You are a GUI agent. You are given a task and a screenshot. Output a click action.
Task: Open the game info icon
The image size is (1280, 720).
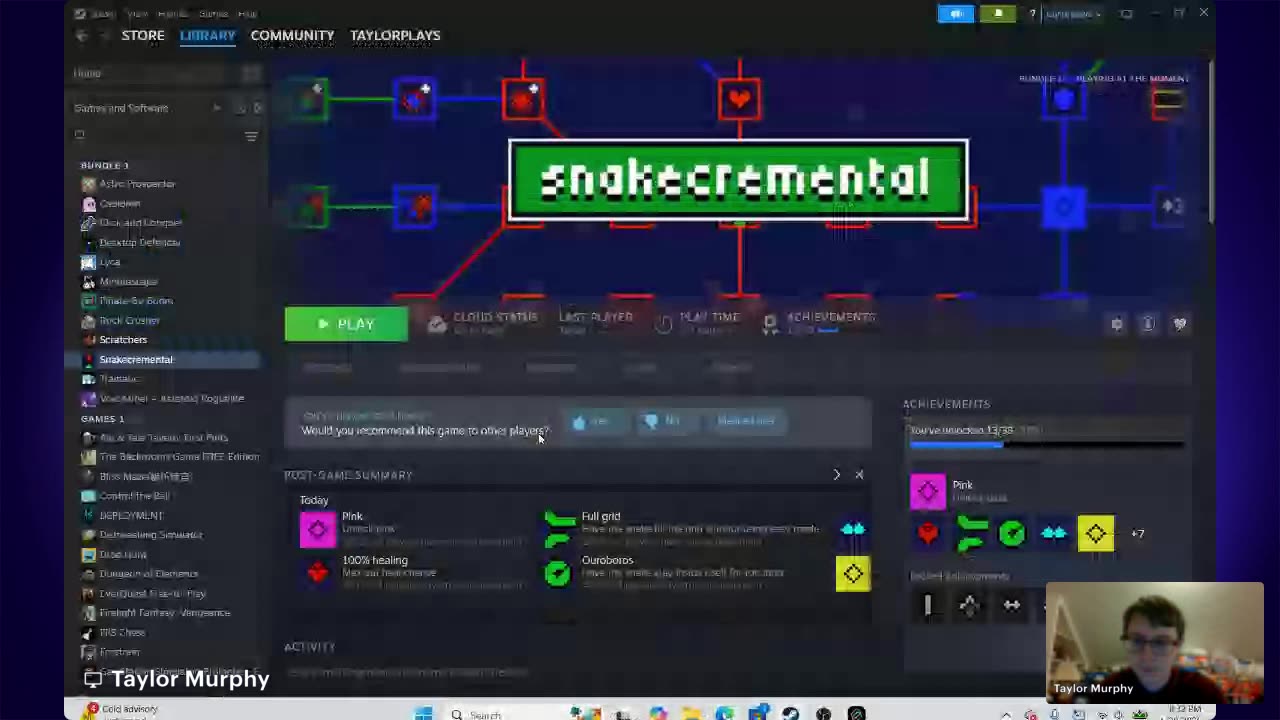tap(1148, 324)
